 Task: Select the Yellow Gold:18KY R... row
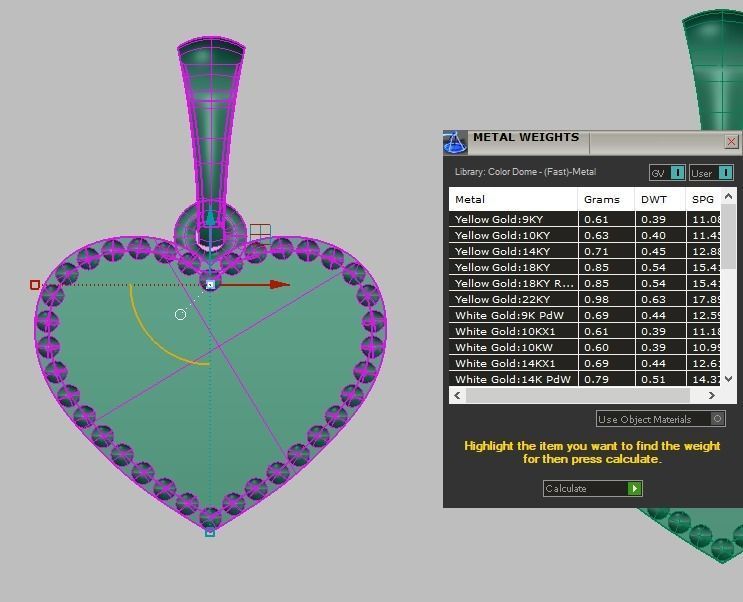(x=585, y=283)
